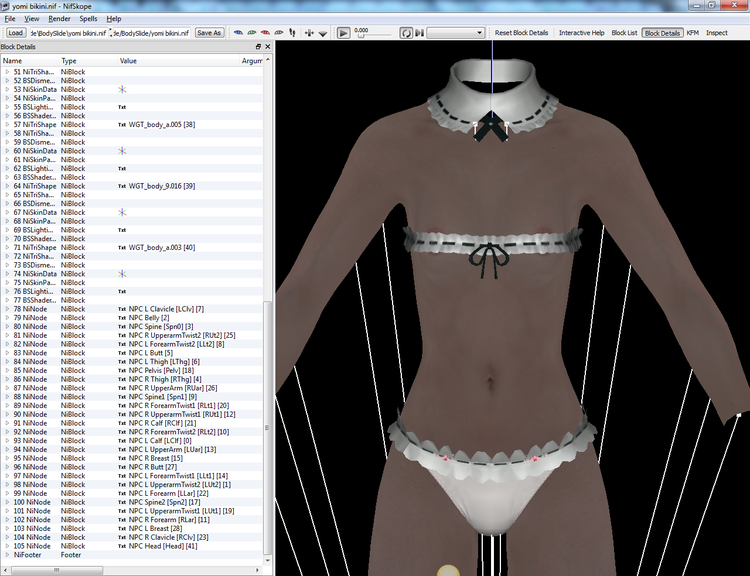Expand the 57 NiTriShape row
Viewport: 750px width, 576px height.
coord(7,124)
